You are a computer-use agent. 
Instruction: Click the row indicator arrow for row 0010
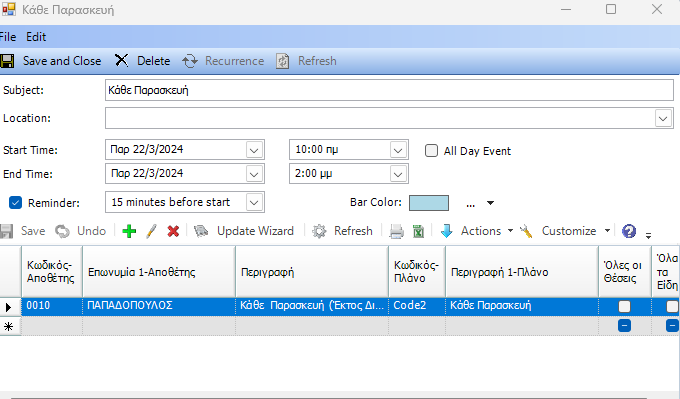tap(9, 307)
